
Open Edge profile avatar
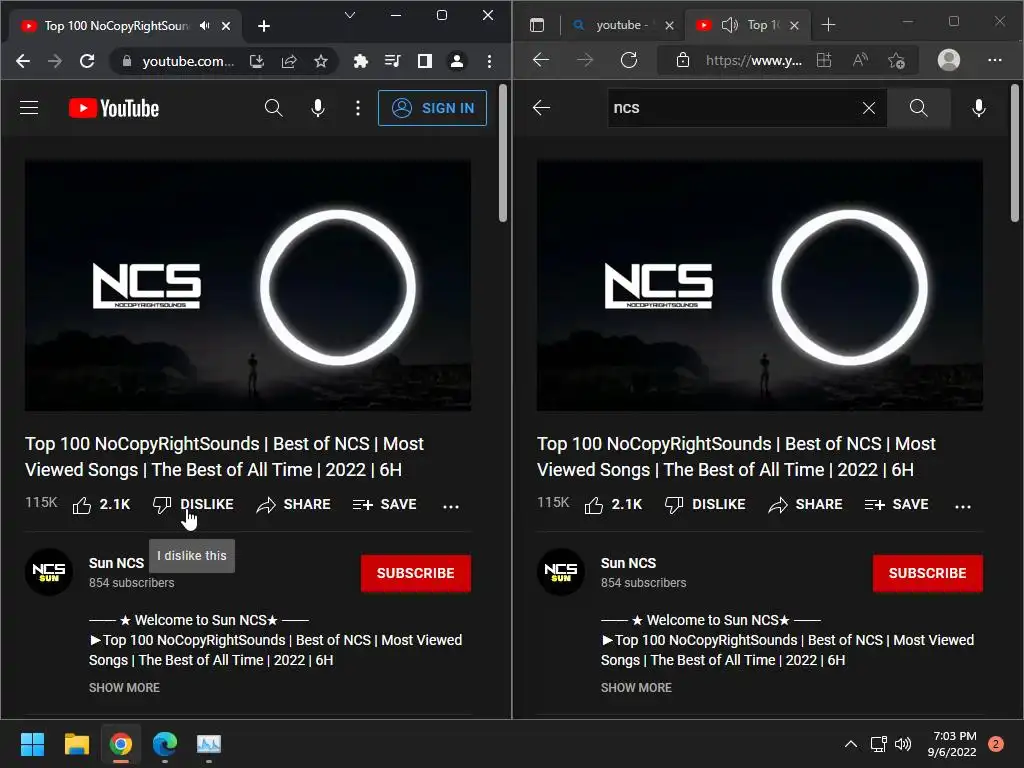[949, 60]
